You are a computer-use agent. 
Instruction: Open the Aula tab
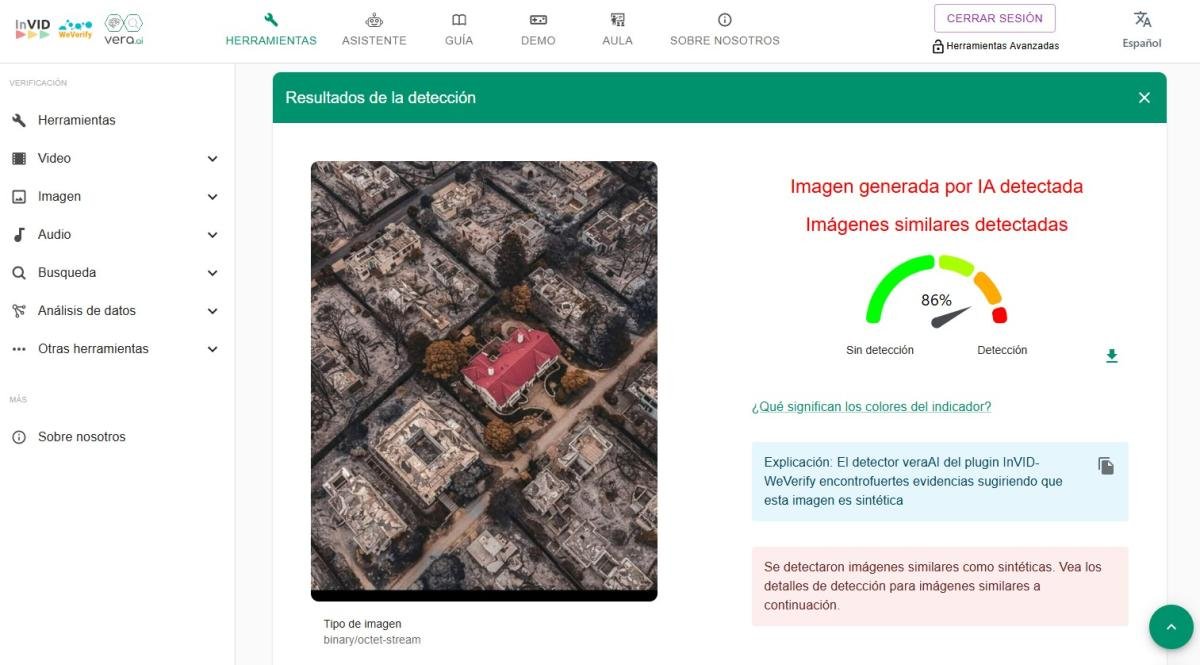click(x=617, y=30)
